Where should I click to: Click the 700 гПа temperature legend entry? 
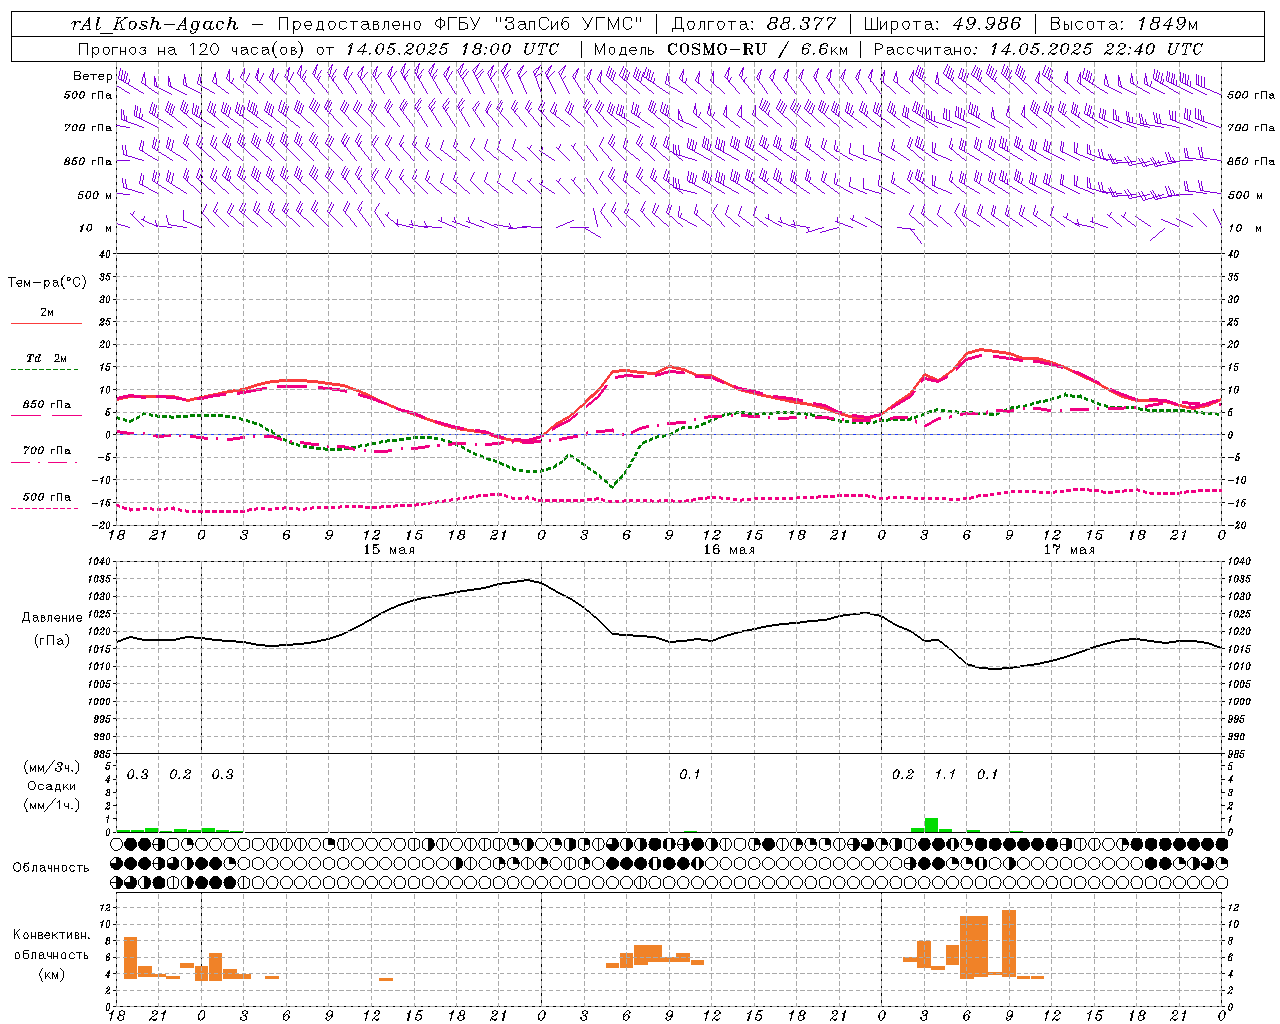tap(46, 450)
